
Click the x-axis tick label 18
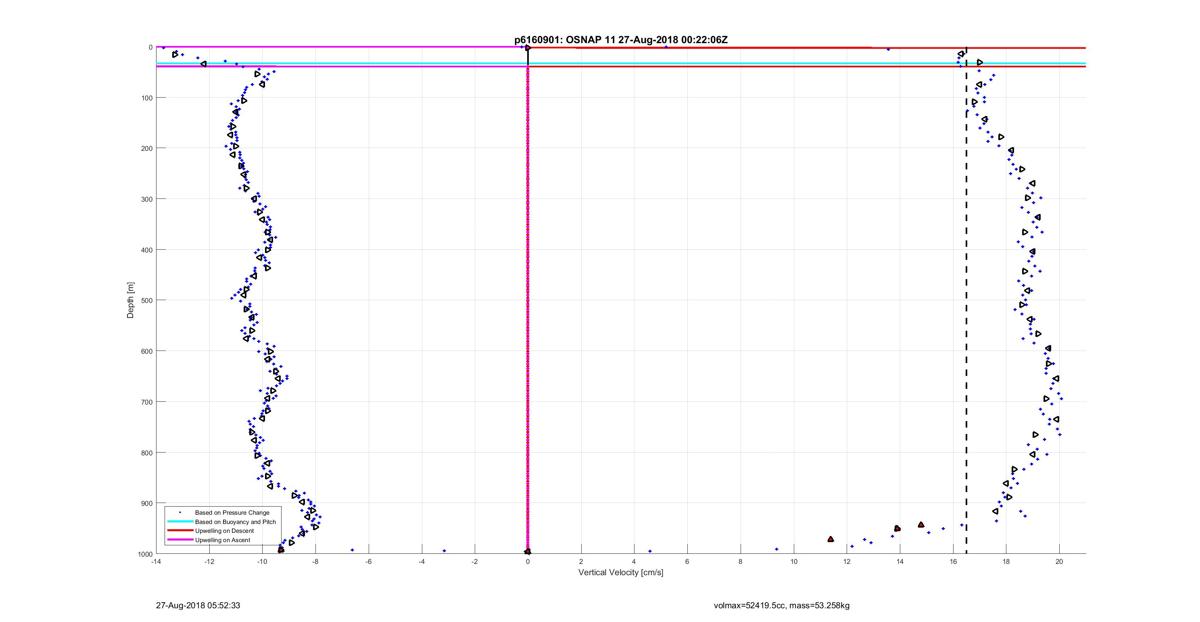tap(1006, 562)
